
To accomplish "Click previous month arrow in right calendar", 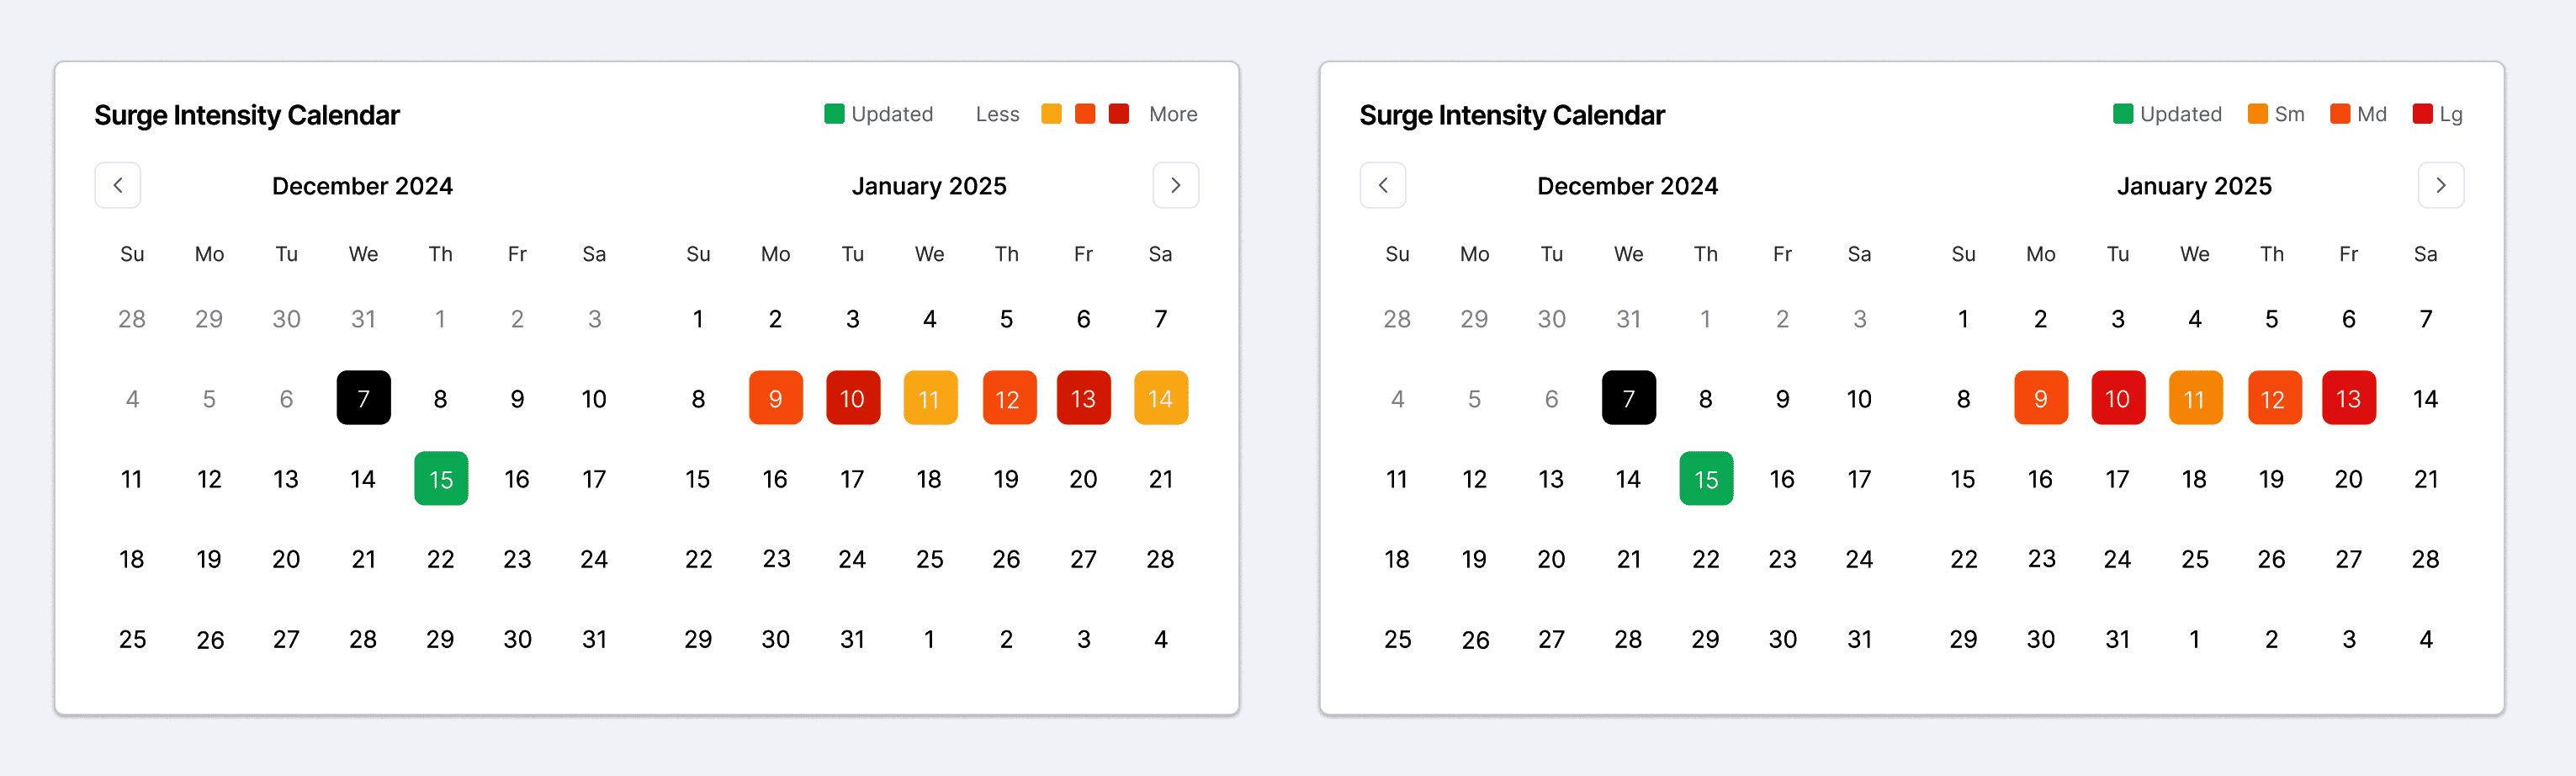I will tap(1383, 185).
